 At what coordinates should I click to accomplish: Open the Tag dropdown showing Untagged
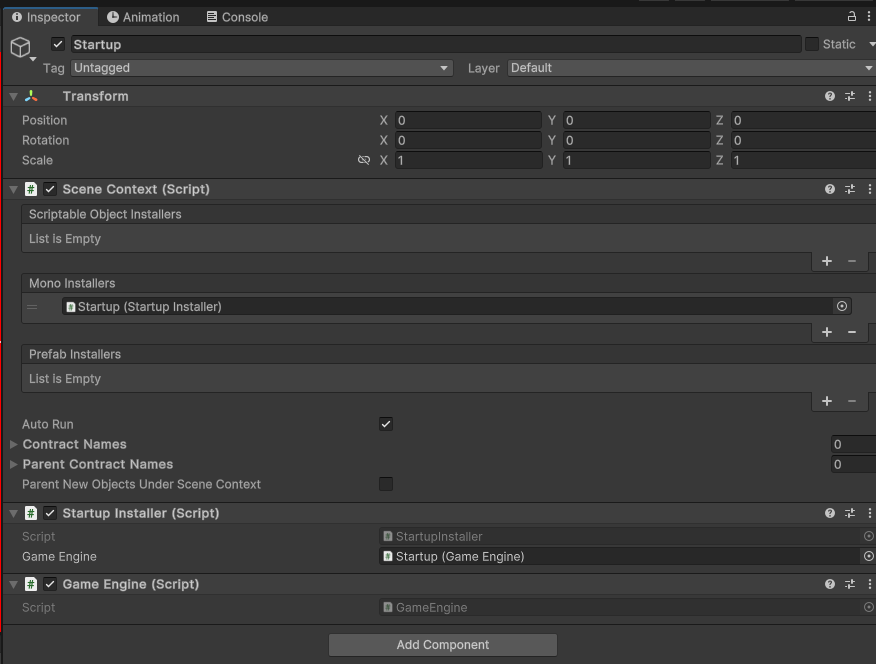pyautogui.click(x=261, y=68)
